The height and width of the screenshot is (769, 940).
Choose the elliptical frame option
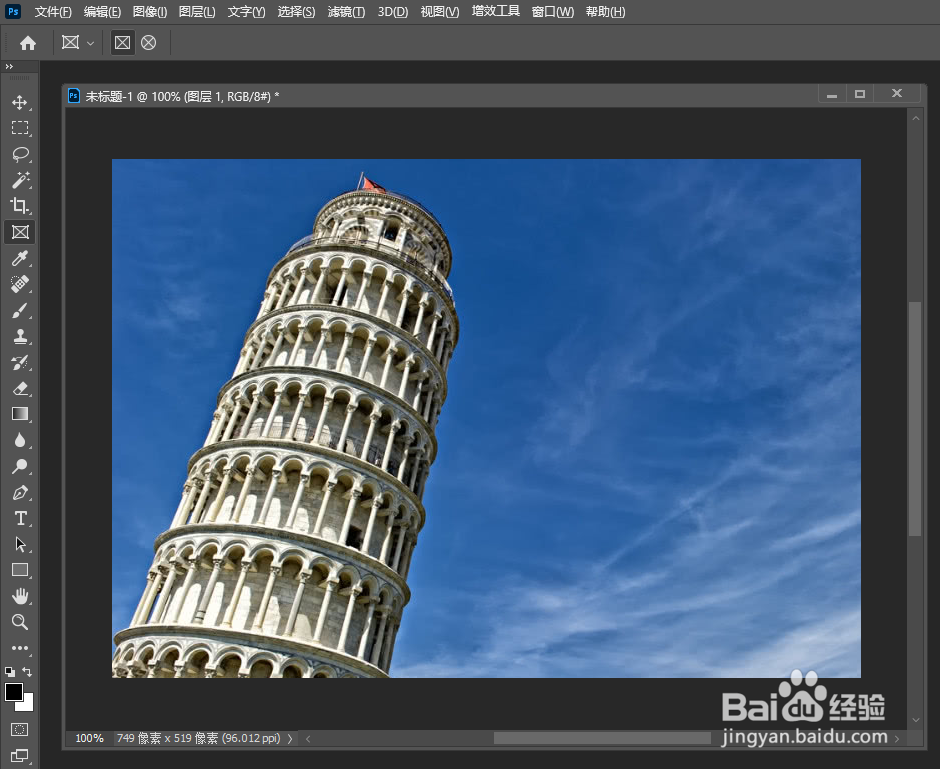coord(149,43)
